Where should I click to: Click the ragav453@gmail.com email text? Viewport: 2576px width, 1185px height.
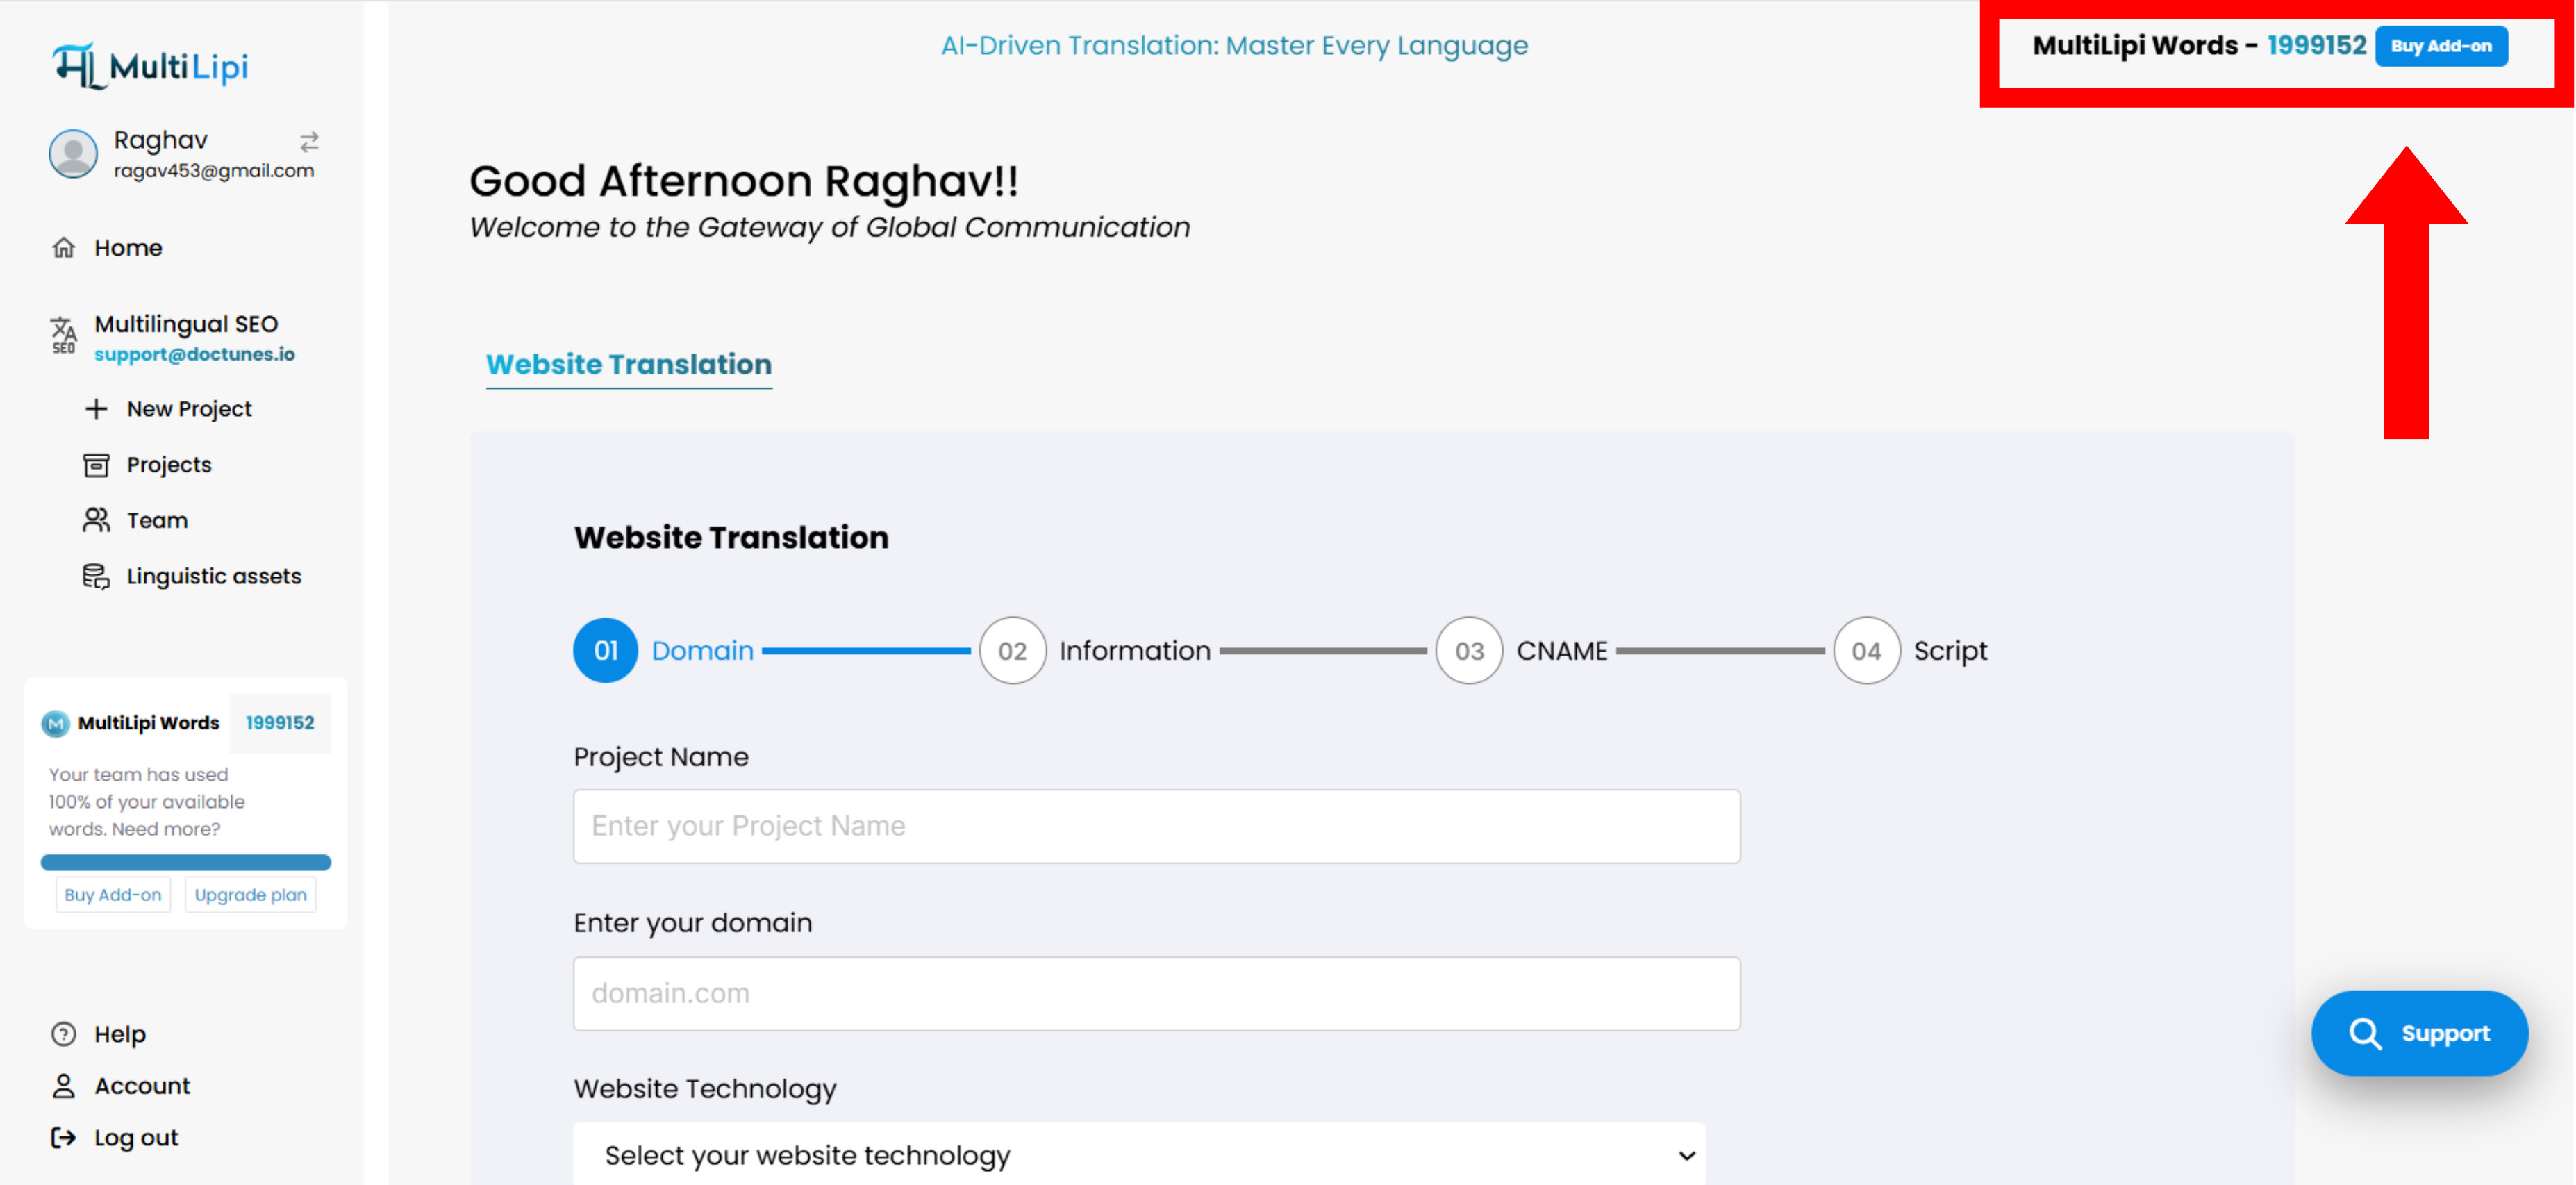coord(214,171)
